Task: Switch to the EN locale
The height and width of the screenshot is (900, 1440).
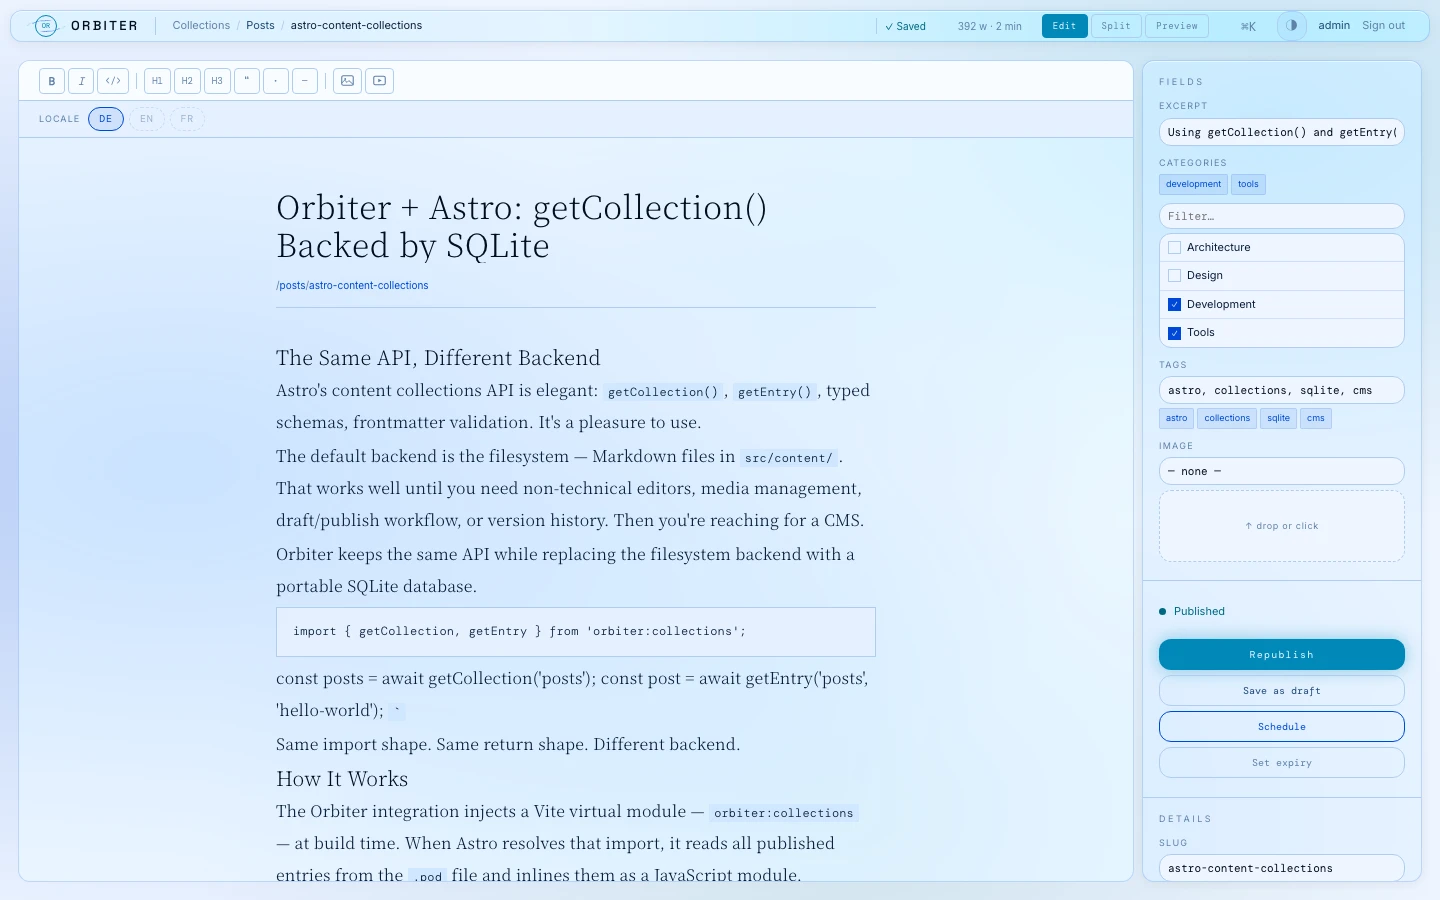Action: (147, 119)
